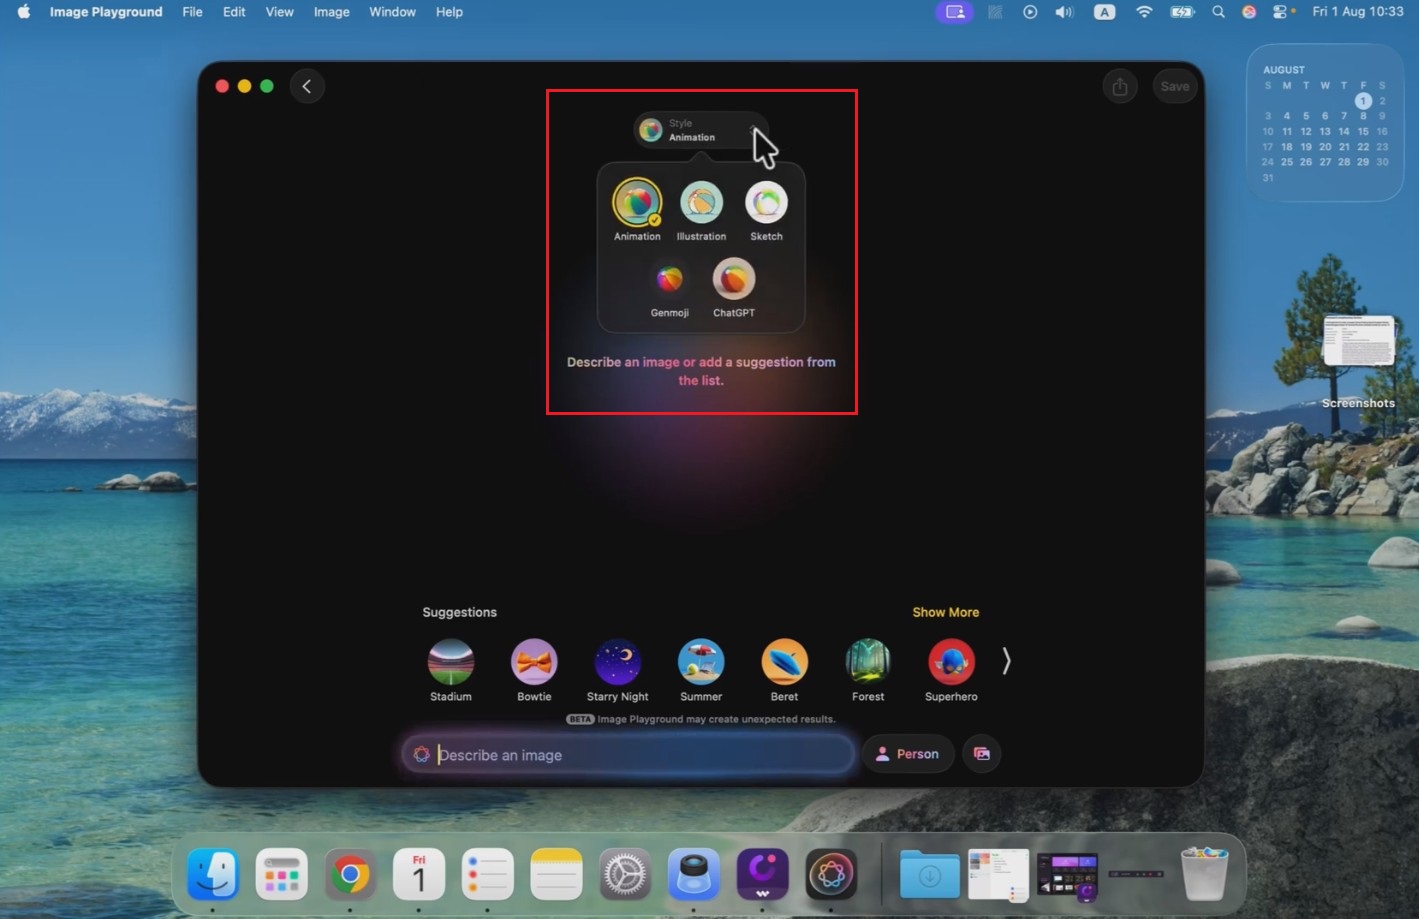Open Notes from the Dock
Viewport: 1419px width, 919px height.
pos(556,875)
